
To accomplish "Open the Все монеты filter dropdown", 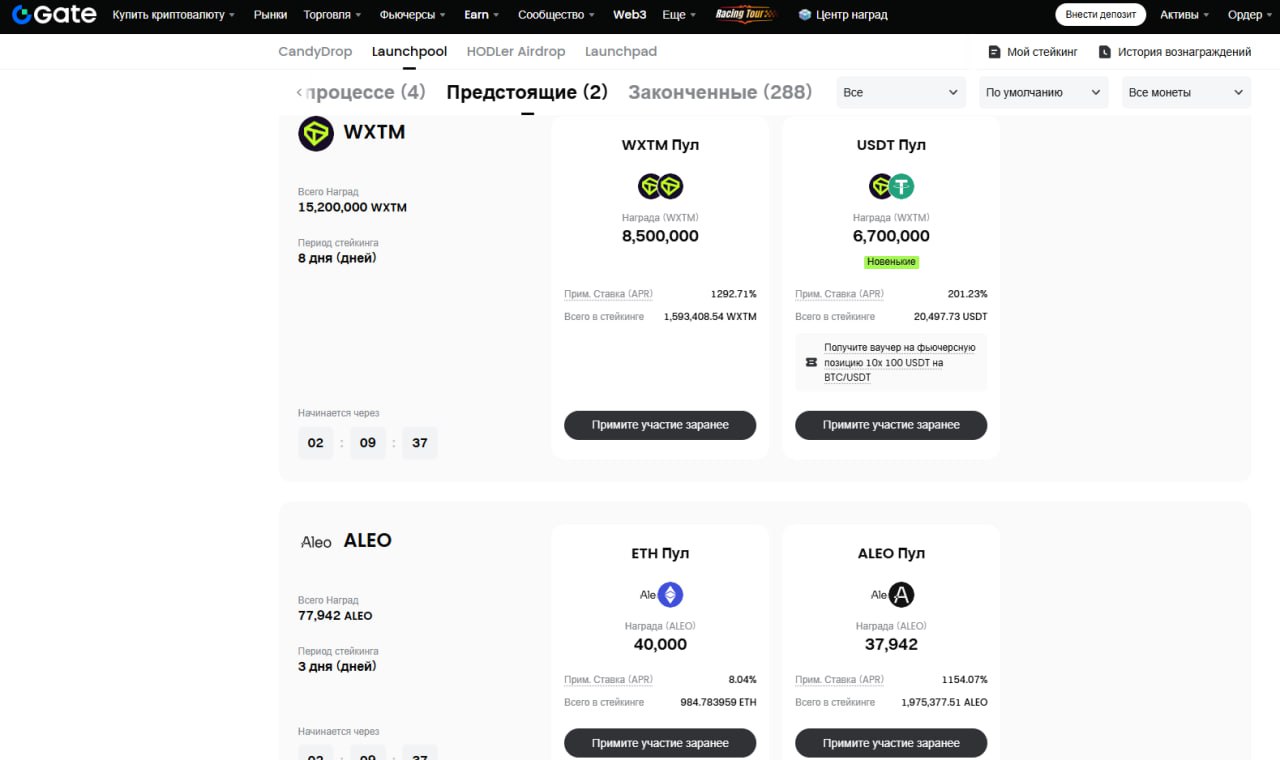I will point(1186,92).
